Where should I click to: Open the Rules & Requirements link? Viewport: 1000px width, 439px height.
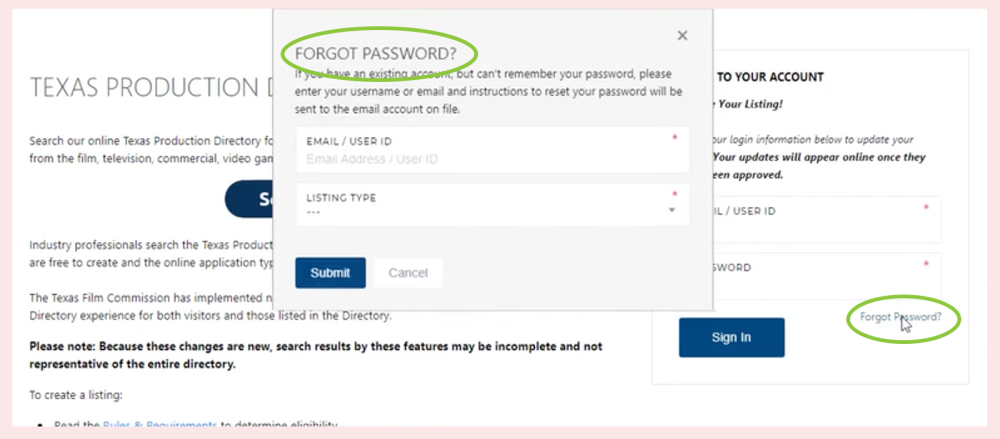pyautogui.click(x=159, y=425)
